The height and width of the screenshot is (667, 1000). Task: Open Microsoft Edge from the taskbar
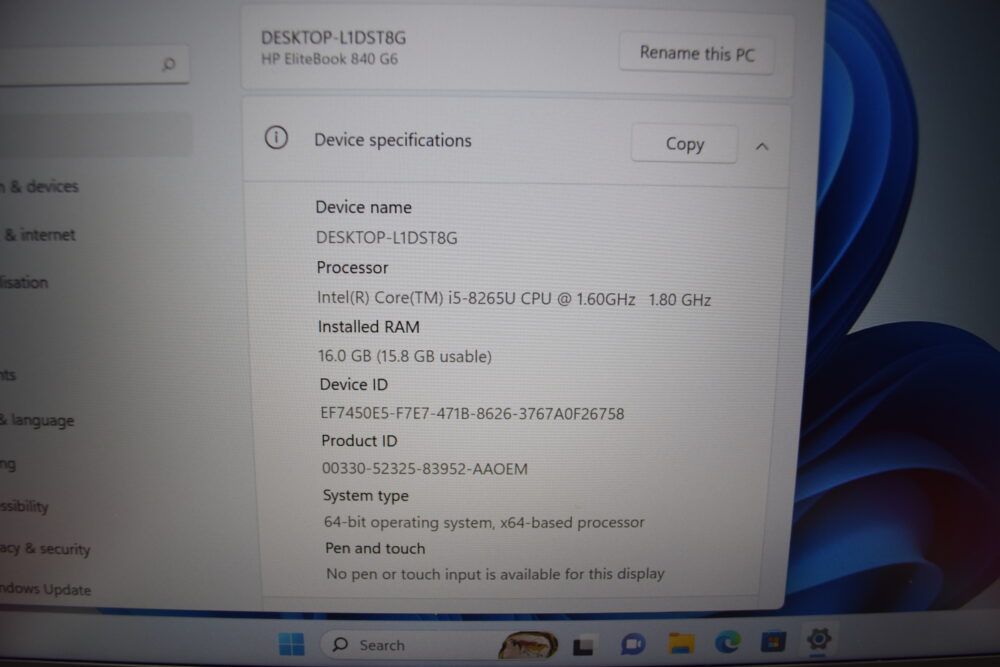click(x=727, y=642)
